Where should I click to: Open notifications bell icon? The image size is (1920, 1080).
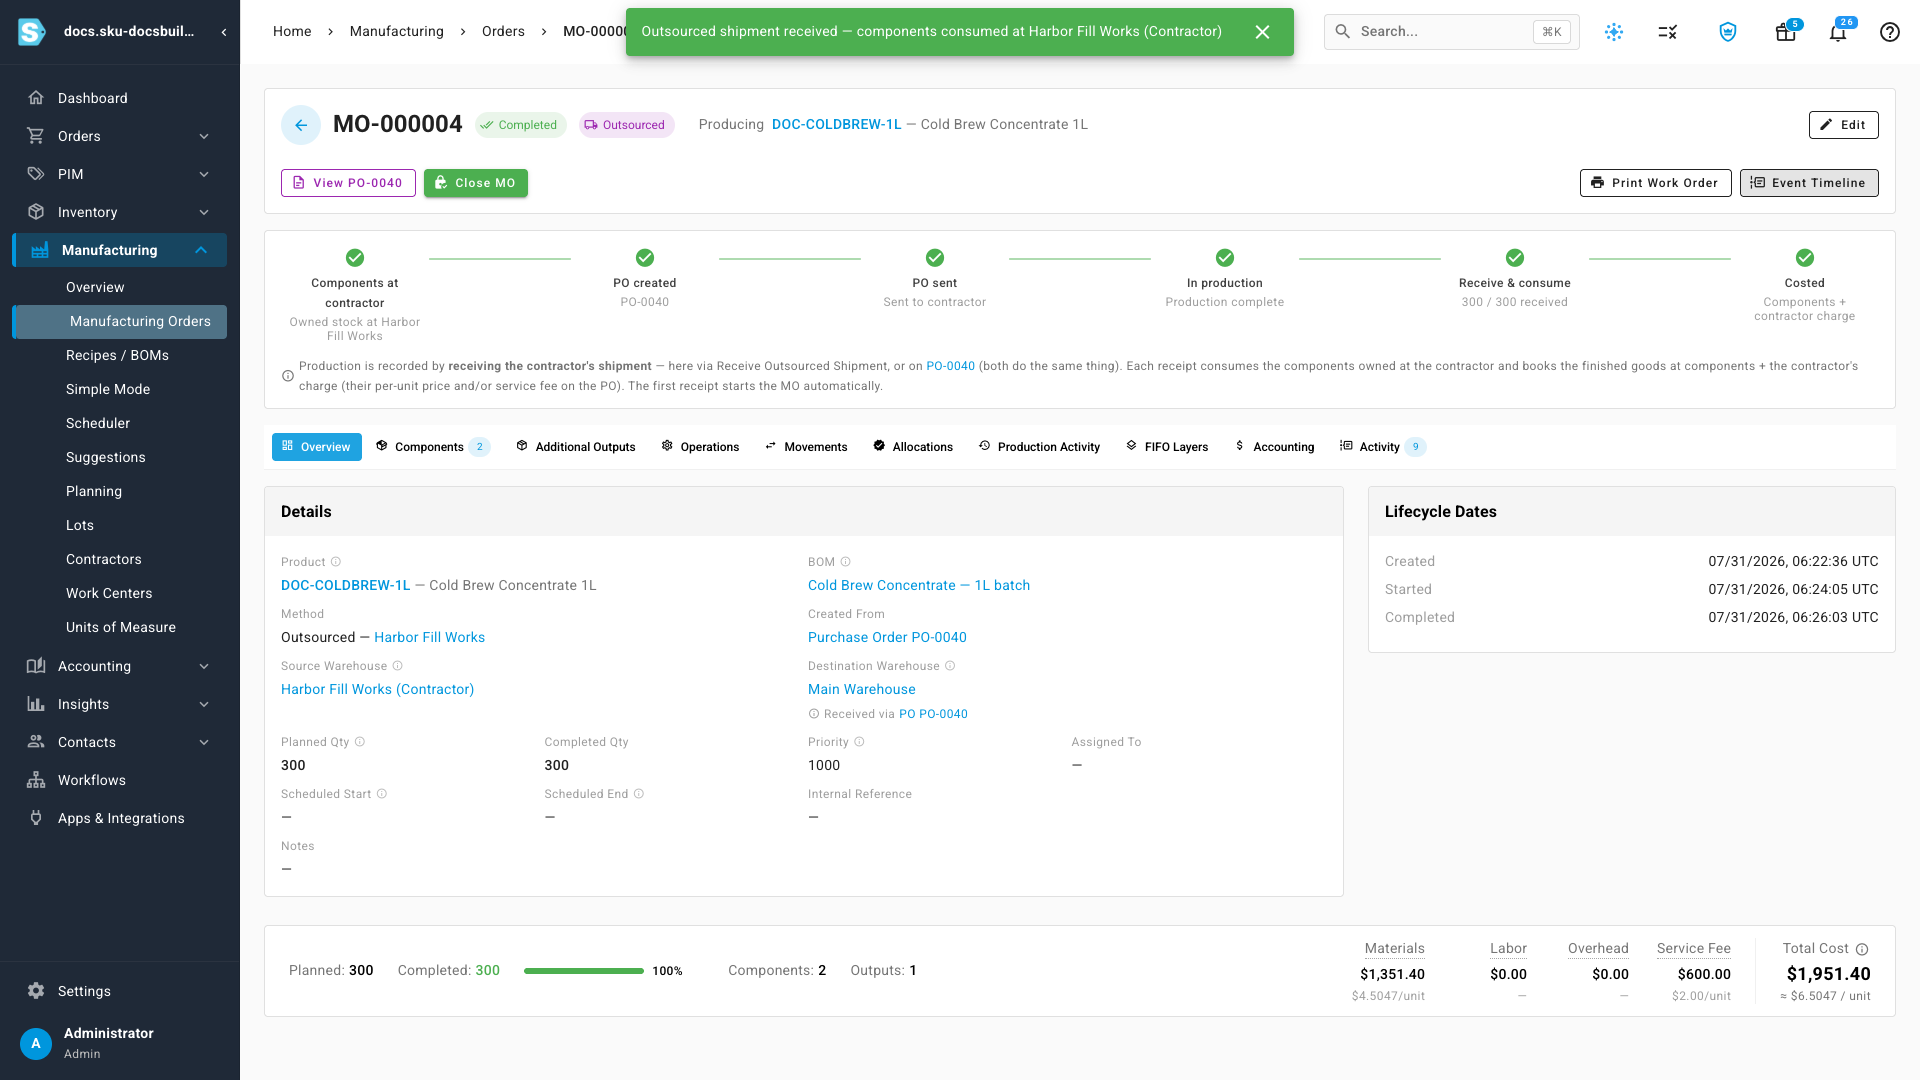[x=1838, y=33]
